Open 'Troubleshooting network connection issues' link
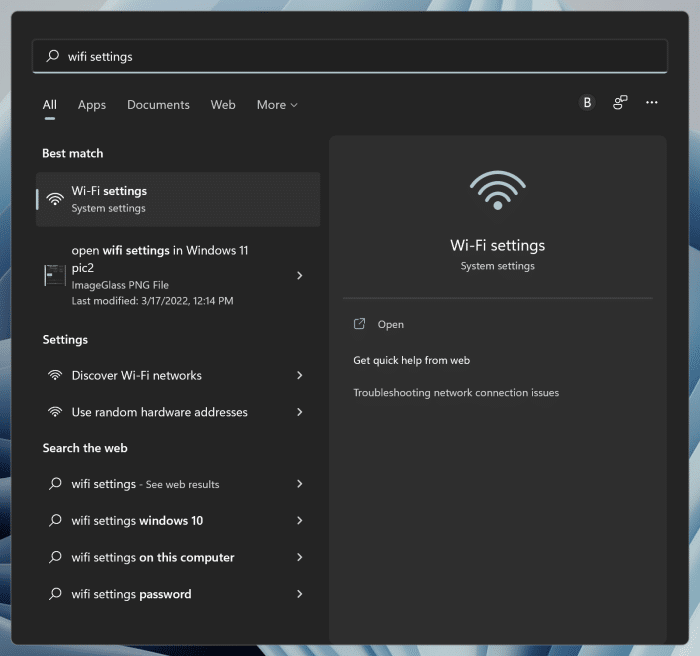The width and height of the screenshot is (700, 656). tap(456, 393)
